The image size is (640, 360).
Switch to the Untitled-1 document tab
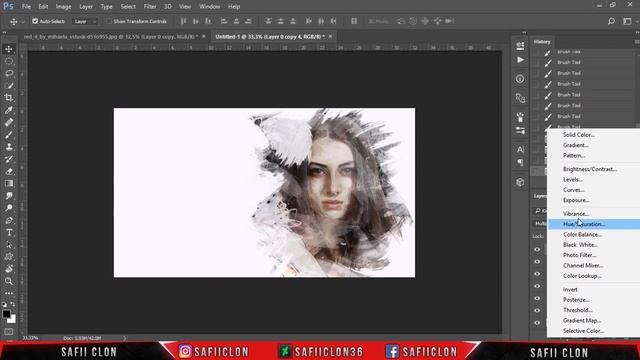pyautogui.click(x=270, y=37)
